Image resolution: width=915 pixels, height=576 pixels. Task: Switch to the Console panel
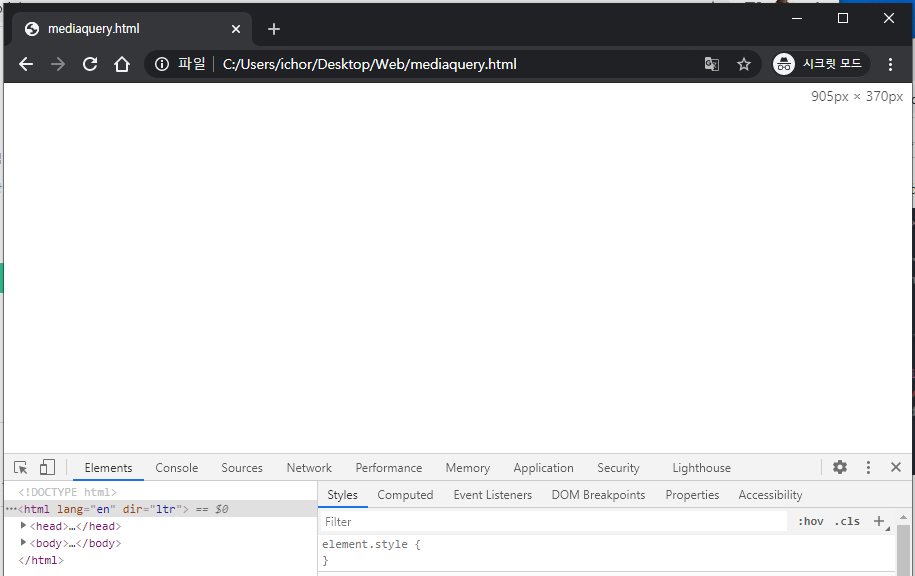click(176, 468)
